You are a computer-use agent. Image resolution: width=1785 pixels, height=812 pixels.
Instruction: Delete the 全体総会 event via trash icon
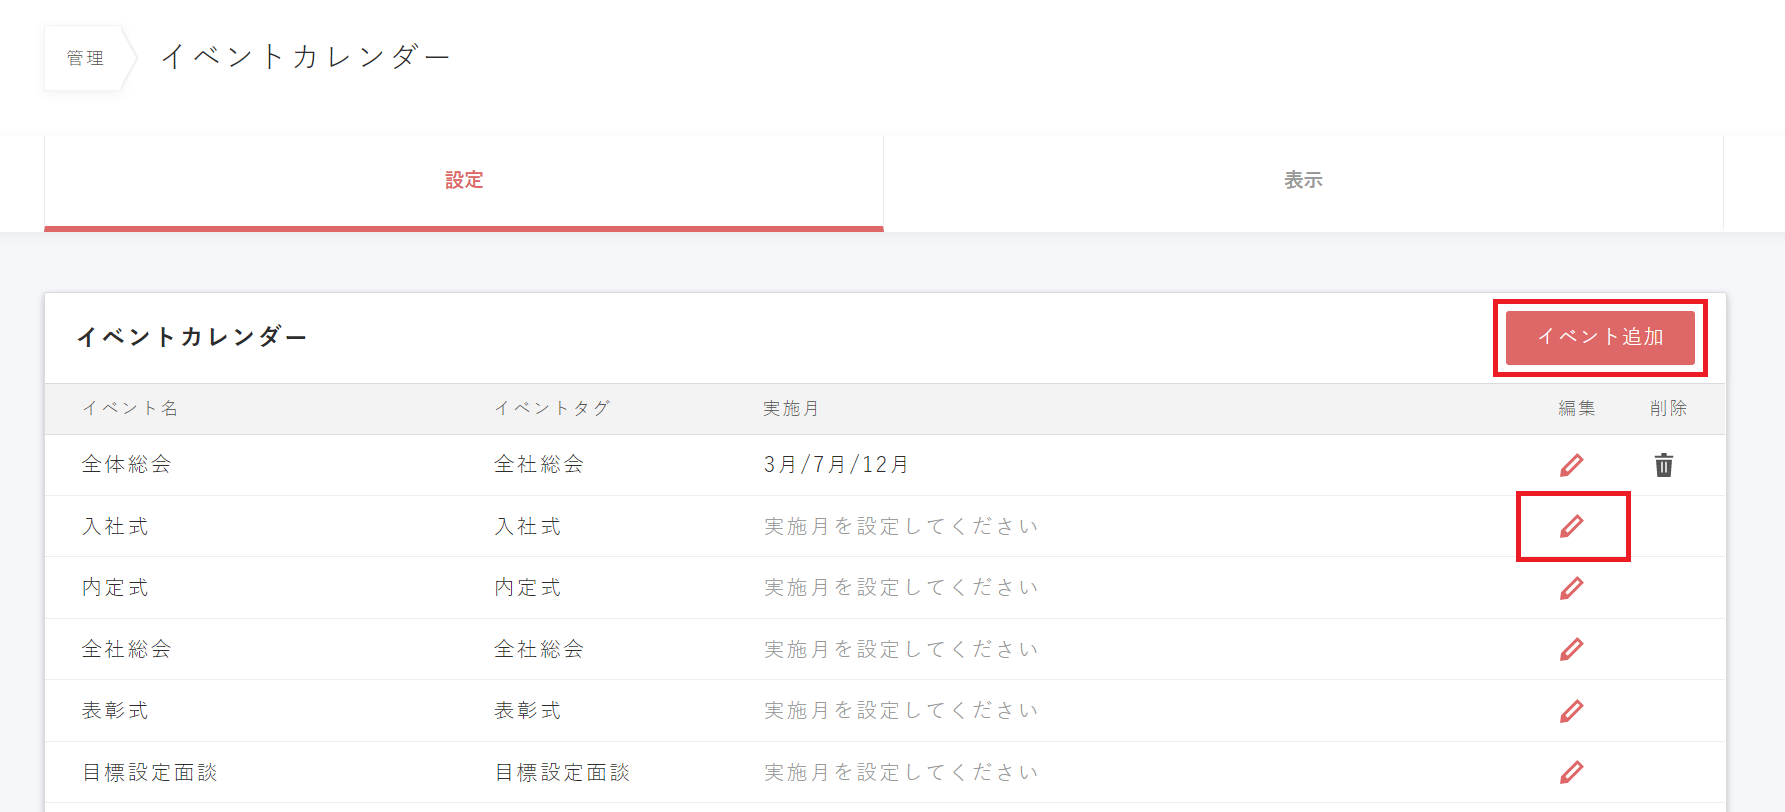[1663, 465]
